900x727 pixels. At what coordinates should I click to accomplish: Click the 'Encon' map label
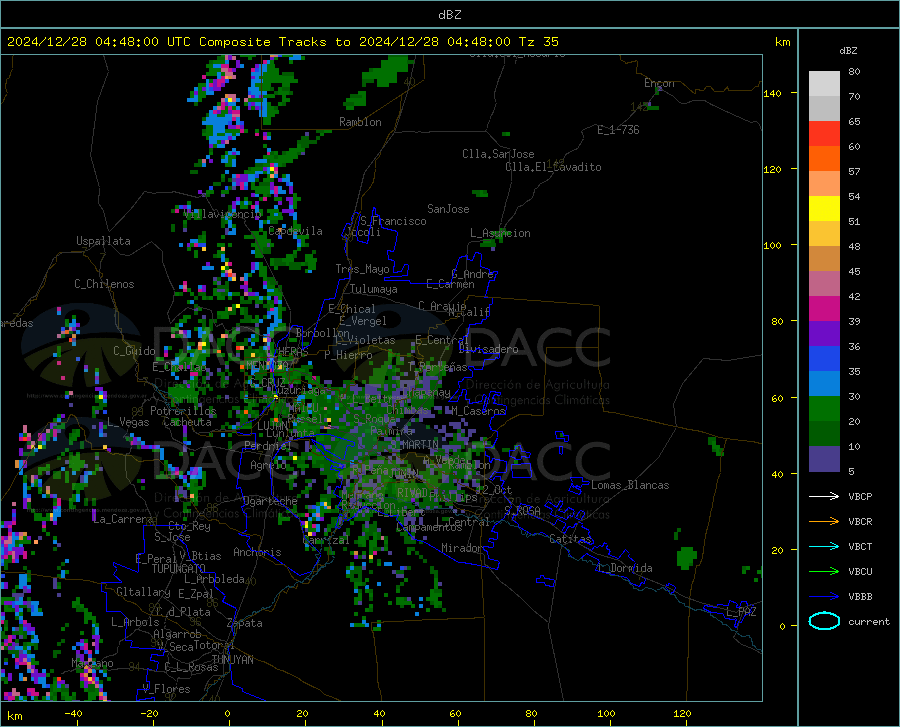[x=659, y=83]
